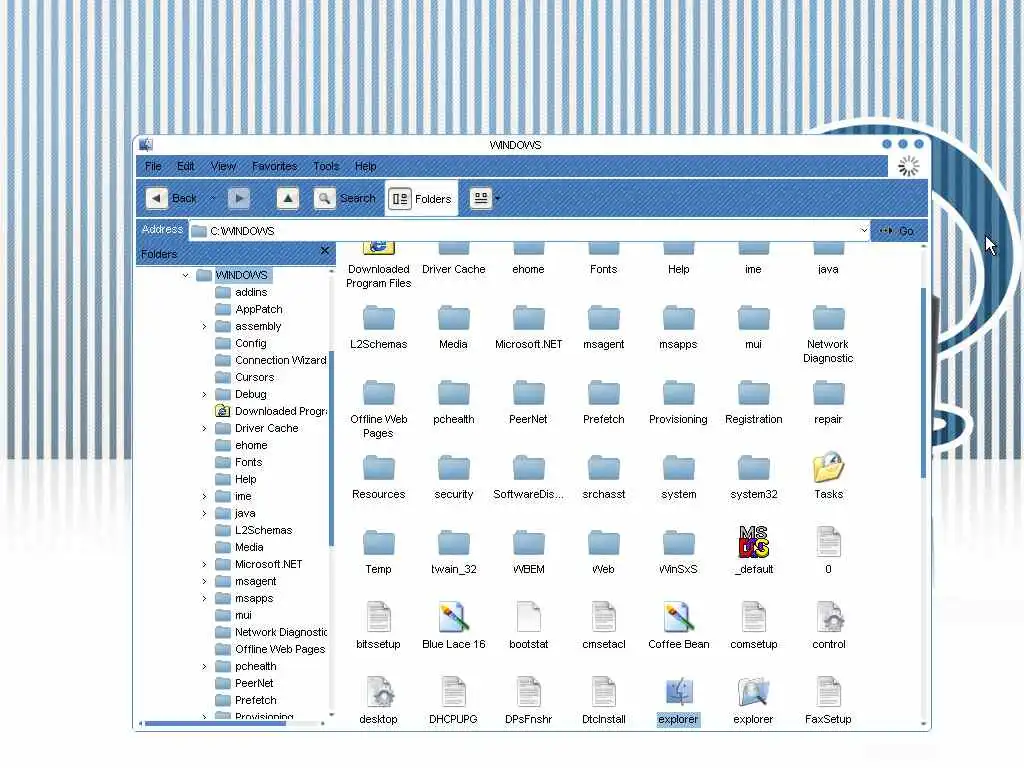Expand the msapps tree node
The width and height of the screenshot is (1024, 768).
click(x=204, y=598)
